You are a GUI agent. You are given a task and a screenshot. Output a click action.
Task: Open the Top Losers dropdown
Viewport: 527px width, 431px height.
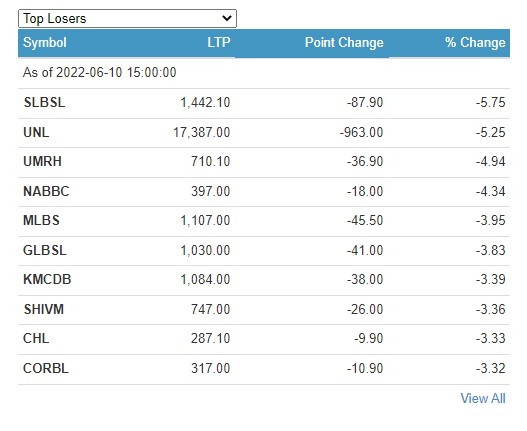click(x=127, y=18)
